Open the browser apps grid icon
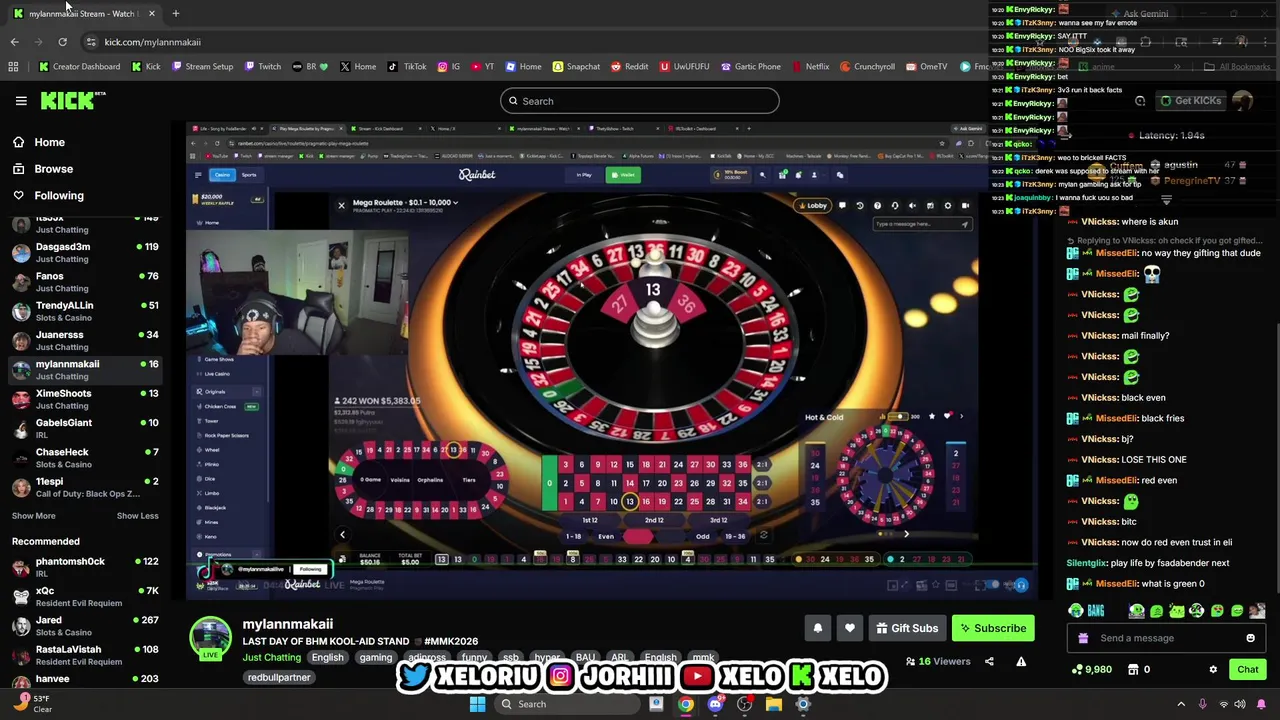This screenshot has width=1280, height=720. (13, 67)
